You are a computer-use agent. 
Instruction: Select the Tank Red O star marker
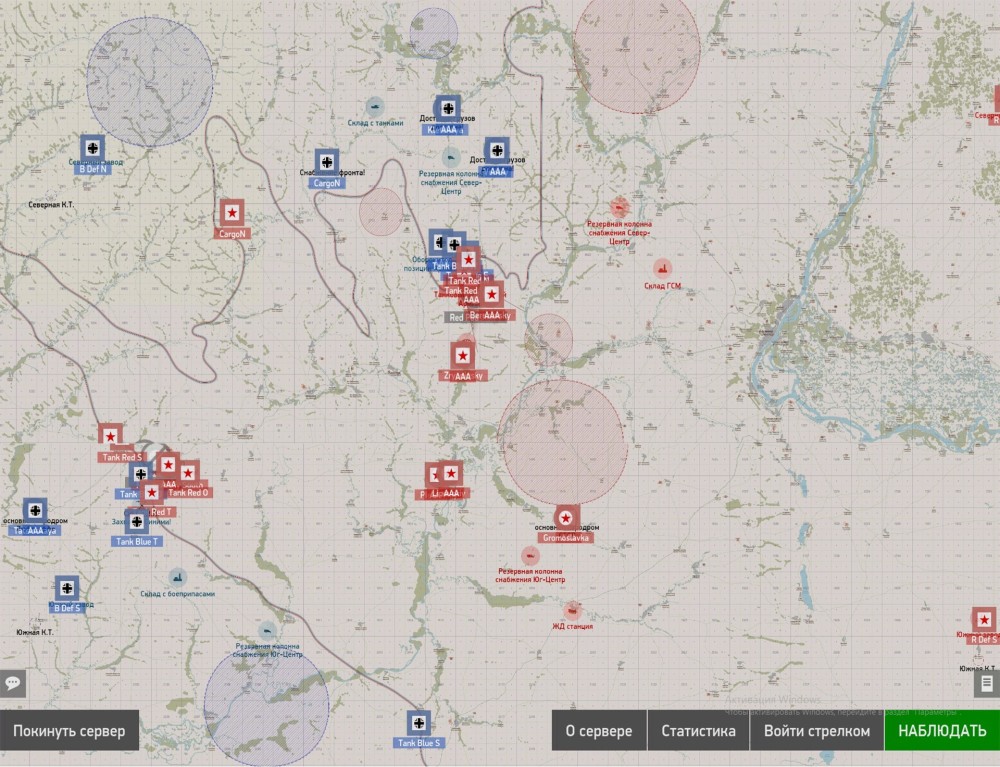tap(188, 473)
